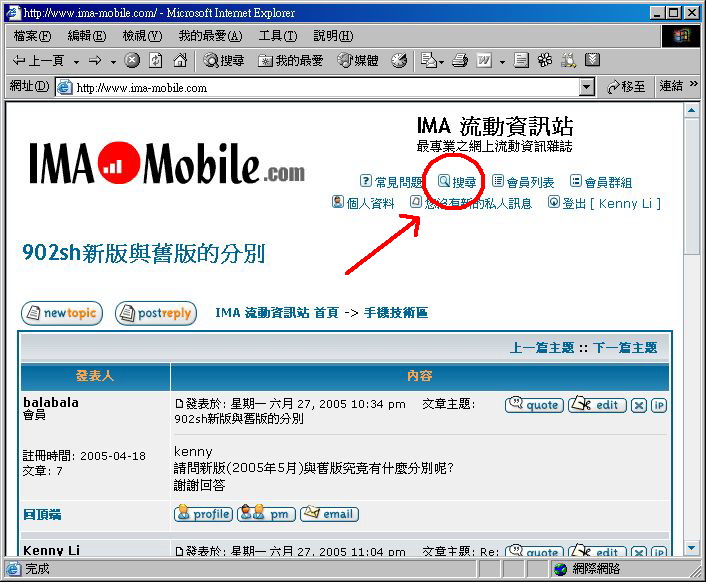View poster IP with the IP icon

tap(659, 405)
